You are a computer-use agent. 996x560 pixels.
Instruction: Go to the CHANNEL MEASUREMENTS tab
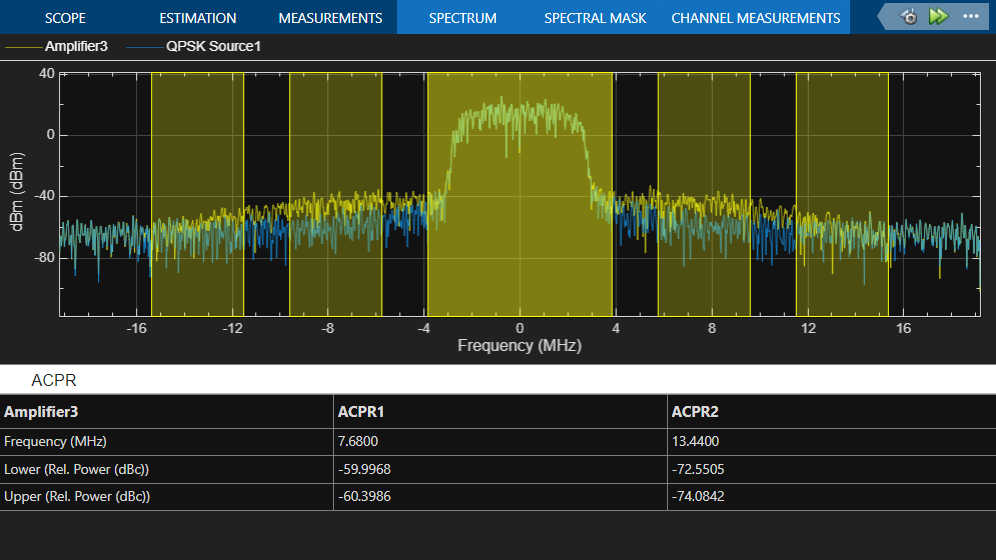pos(756,18)
